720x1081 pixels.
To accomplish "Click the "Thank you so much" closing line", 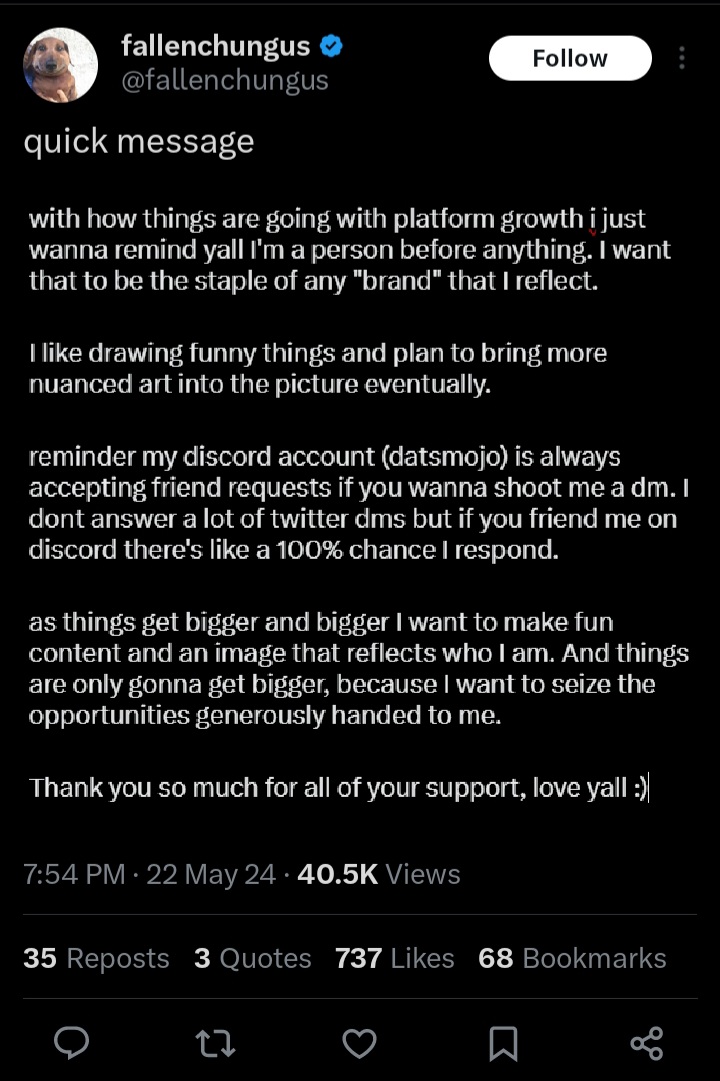I will coord(338,788).
